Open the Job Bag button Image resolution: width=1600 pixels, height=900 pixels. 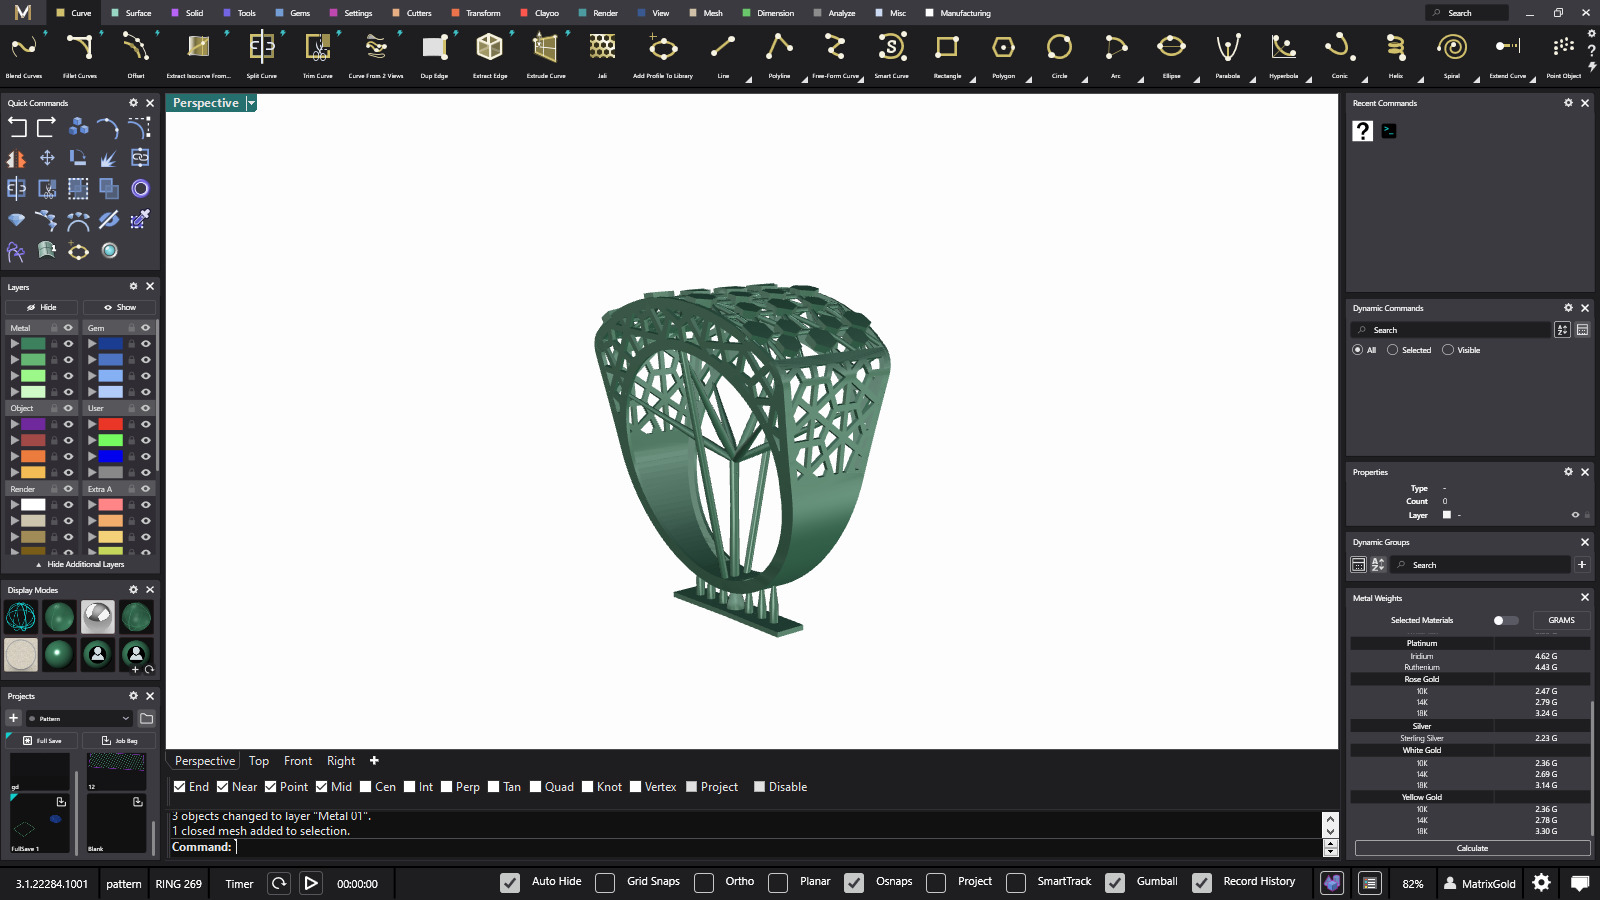click(x=119, y=740)
